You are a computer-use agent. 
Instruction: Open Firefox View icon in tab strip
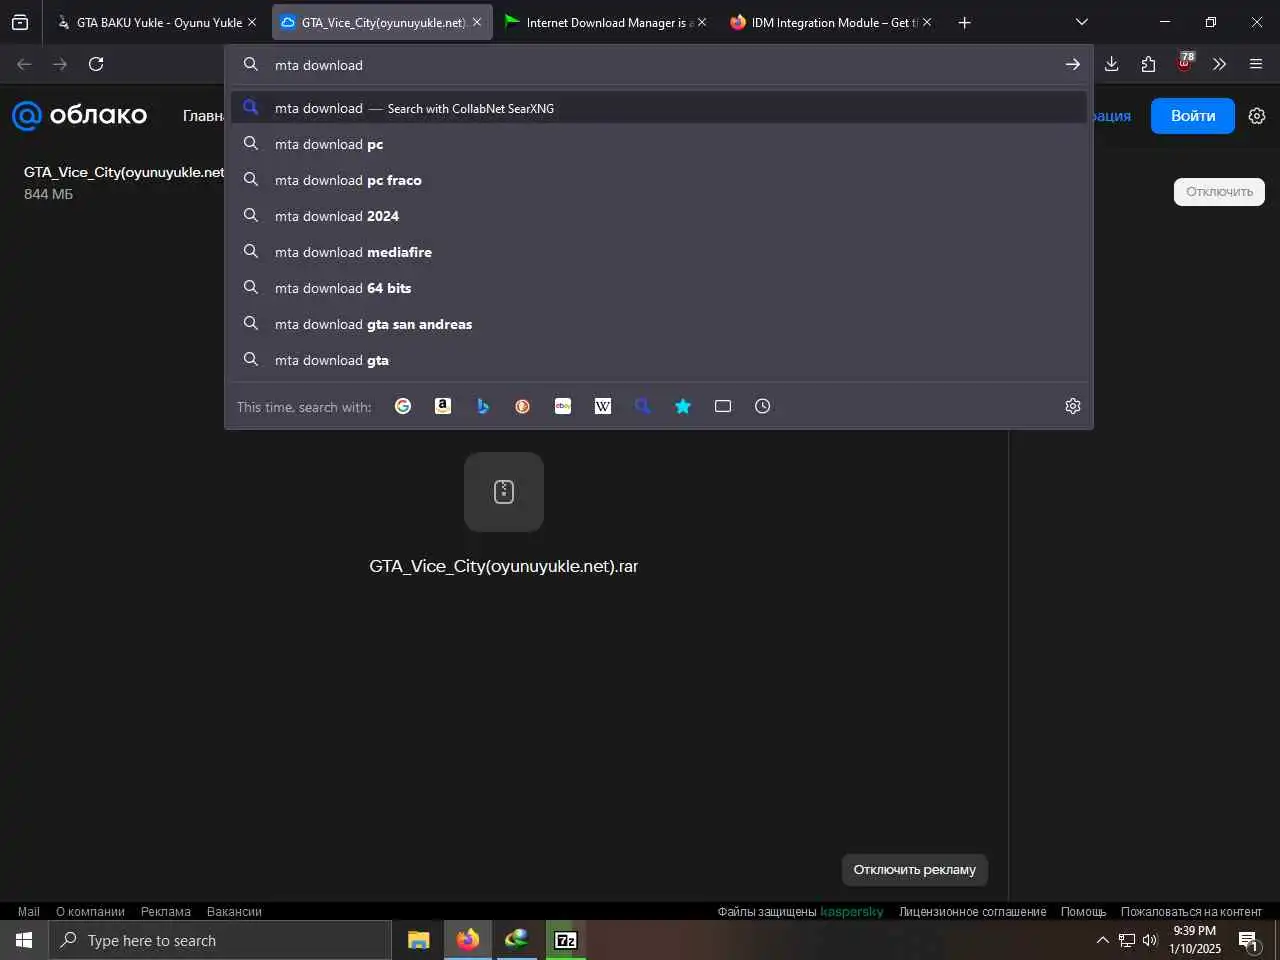point(20,22)
